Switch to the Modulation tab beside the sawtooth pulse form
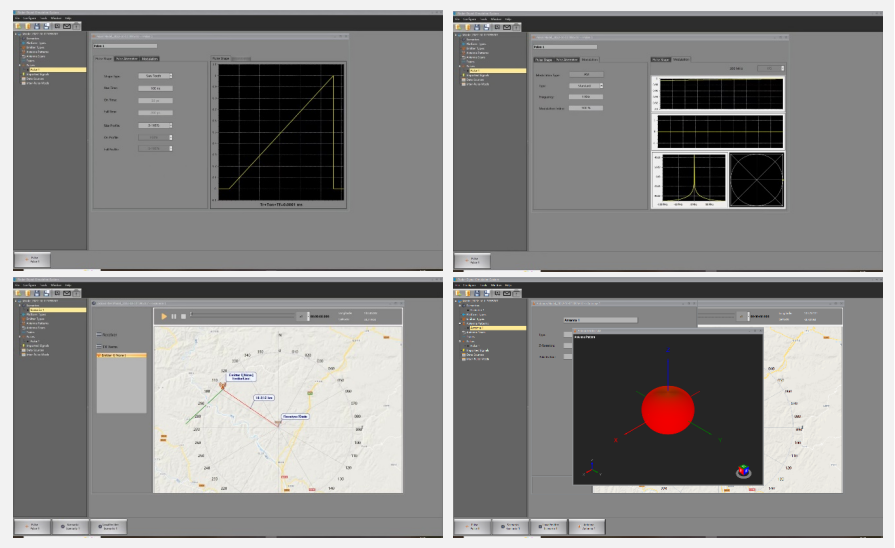The height and width of the screenshot is (548, 895). pos(150,59)
